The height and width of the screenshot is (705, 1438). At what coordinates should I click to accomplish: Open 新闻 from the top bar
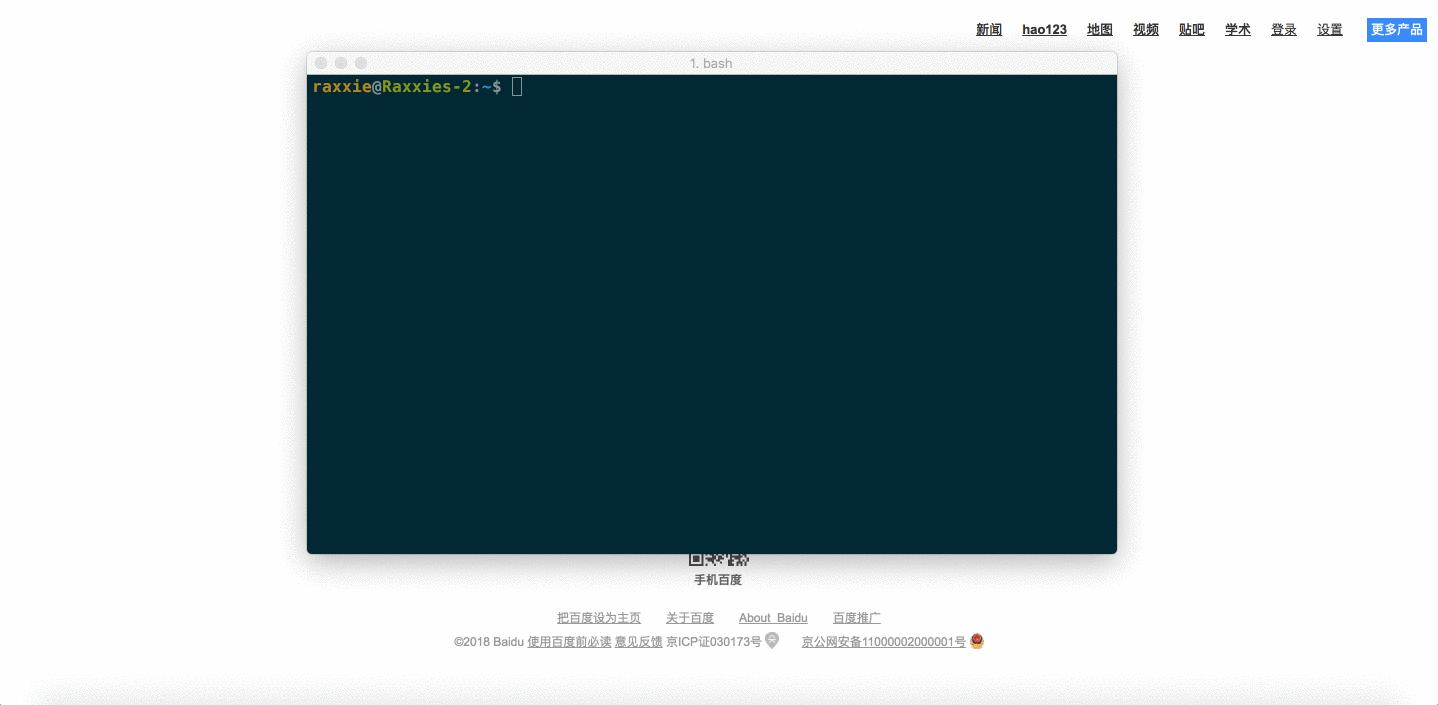click(x=988, y=29)
